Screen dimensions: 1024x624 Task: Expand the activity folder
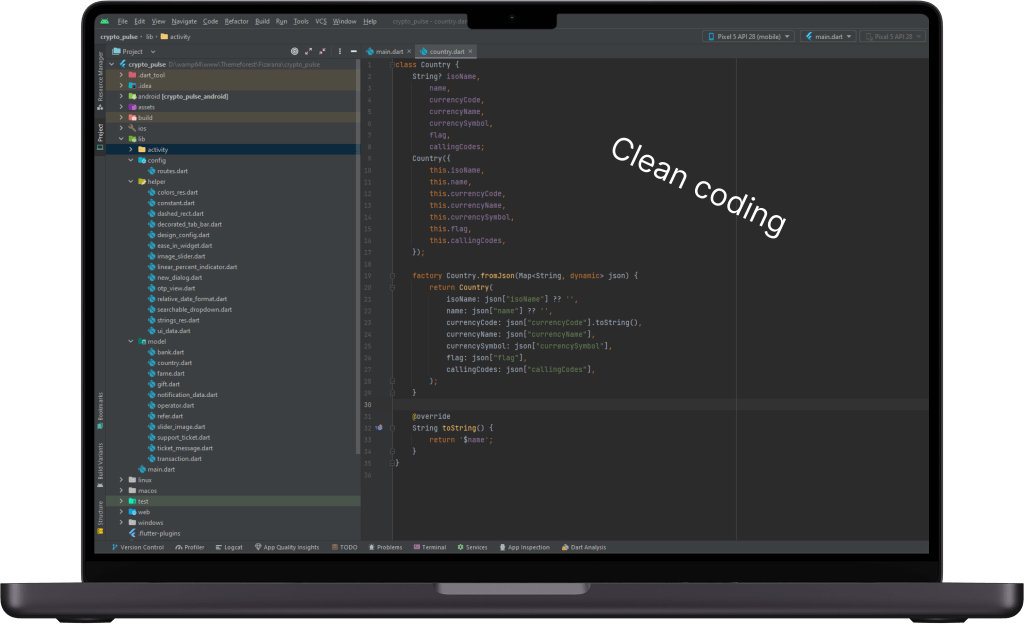point(131,149)
